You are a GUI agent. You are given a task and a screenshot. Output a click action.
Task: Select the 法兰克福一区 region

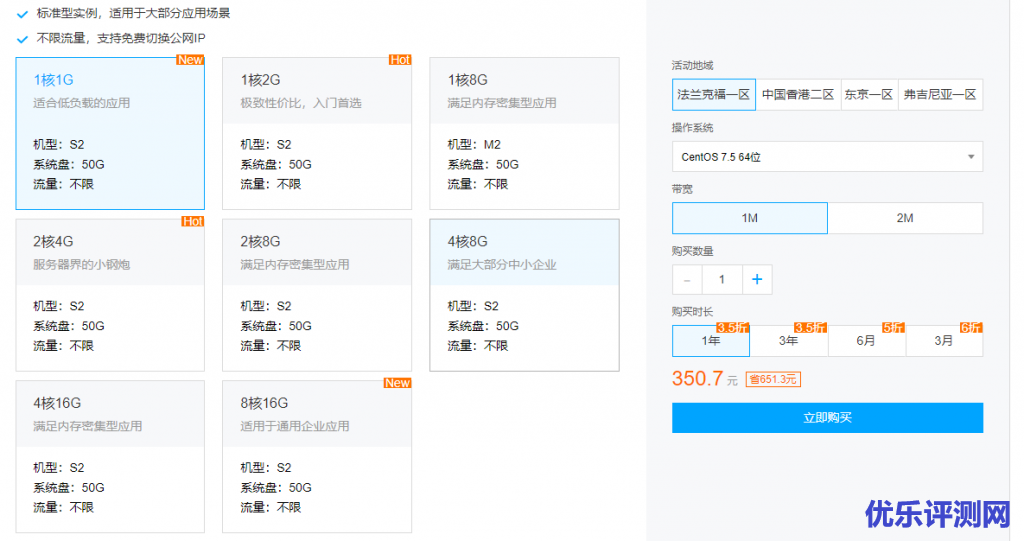coord(714,95)
